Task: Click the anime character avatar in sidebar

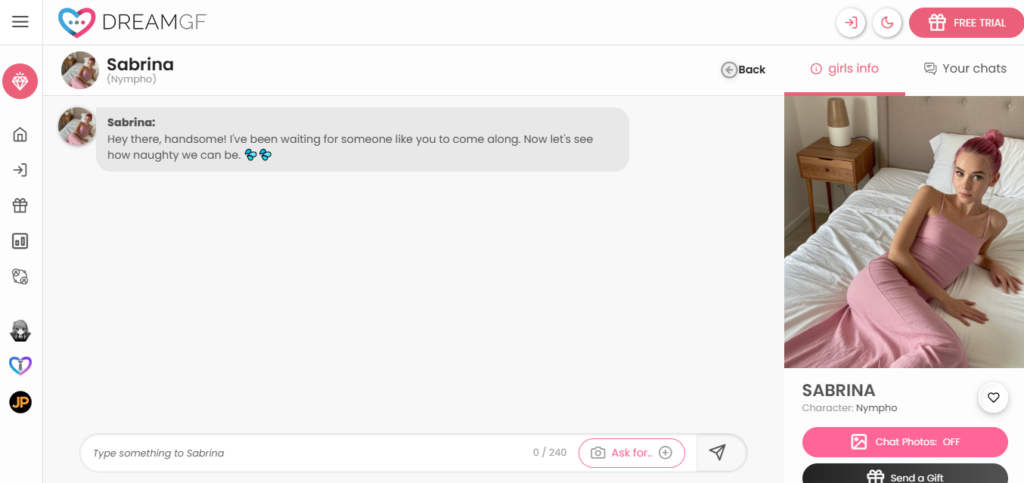Action: [20, 331]
